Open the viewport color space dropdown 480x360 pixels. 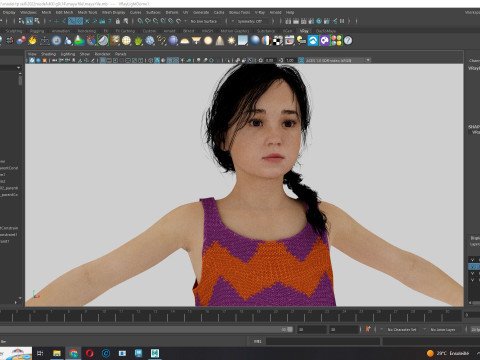338,60
